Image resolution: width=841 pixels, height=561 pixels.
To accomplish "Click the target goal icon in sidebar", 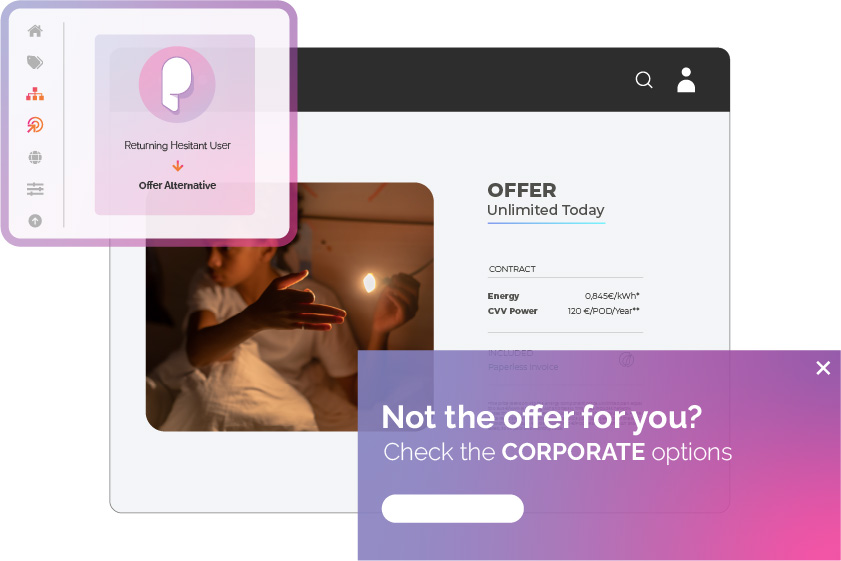I will [35, 125].
